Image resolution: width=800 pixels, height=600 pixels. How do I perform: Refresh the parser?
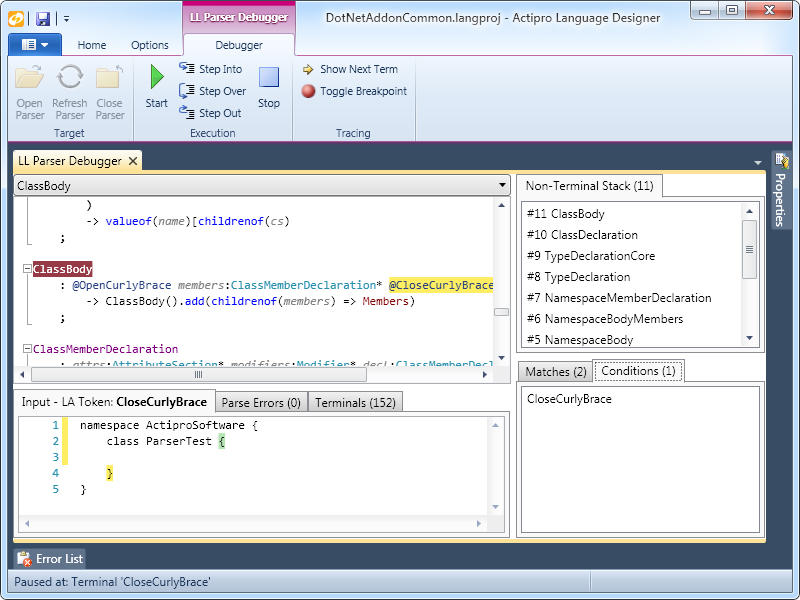tap(69, 90)
